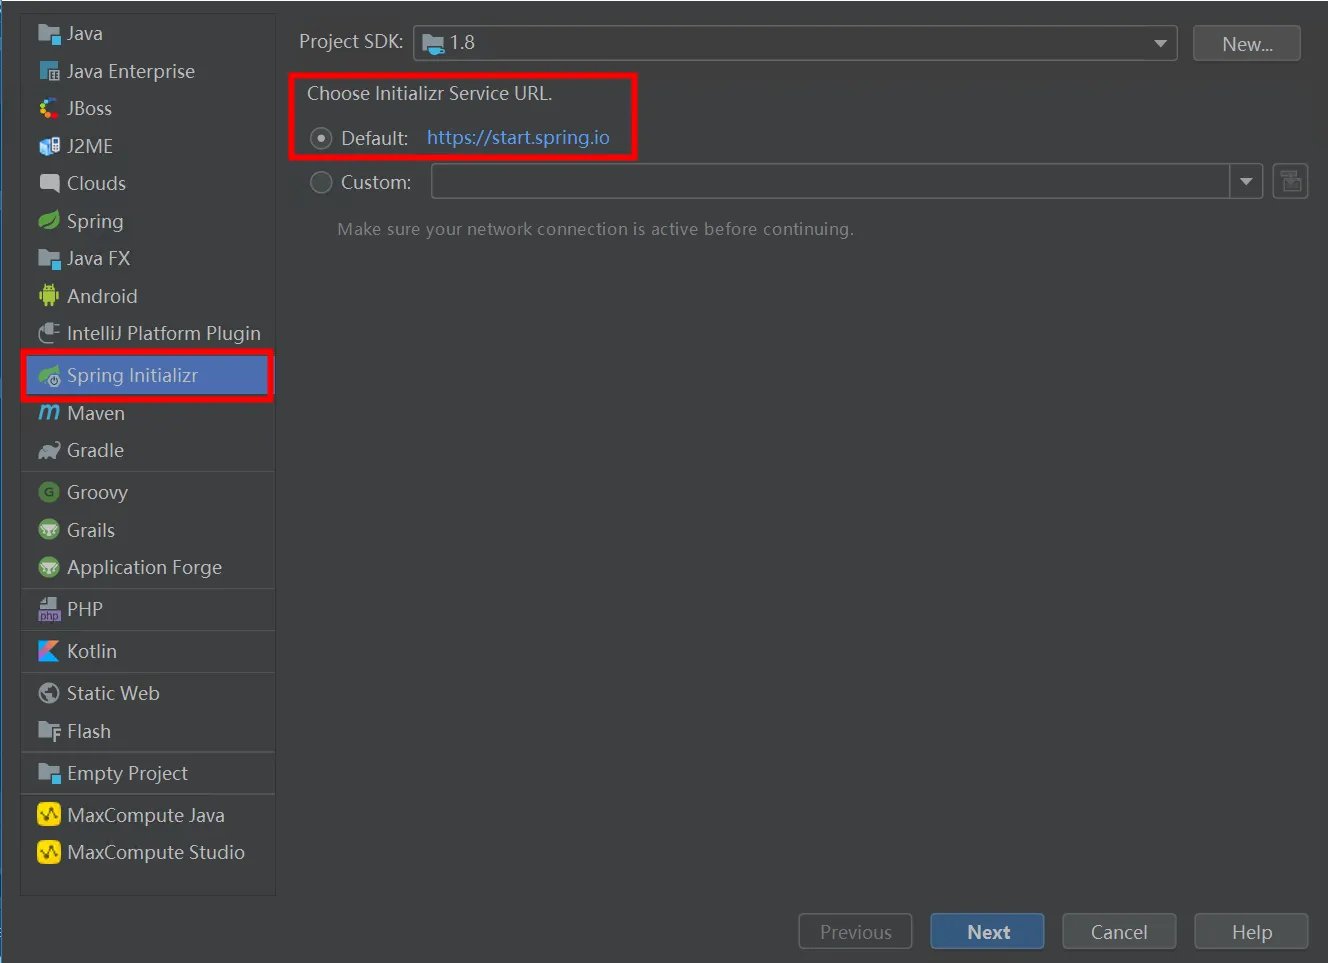Image resolution: width=1328 pixels, height=963 pixels.
Task: Select the Default service URL radio button
Action: (321, 138)
